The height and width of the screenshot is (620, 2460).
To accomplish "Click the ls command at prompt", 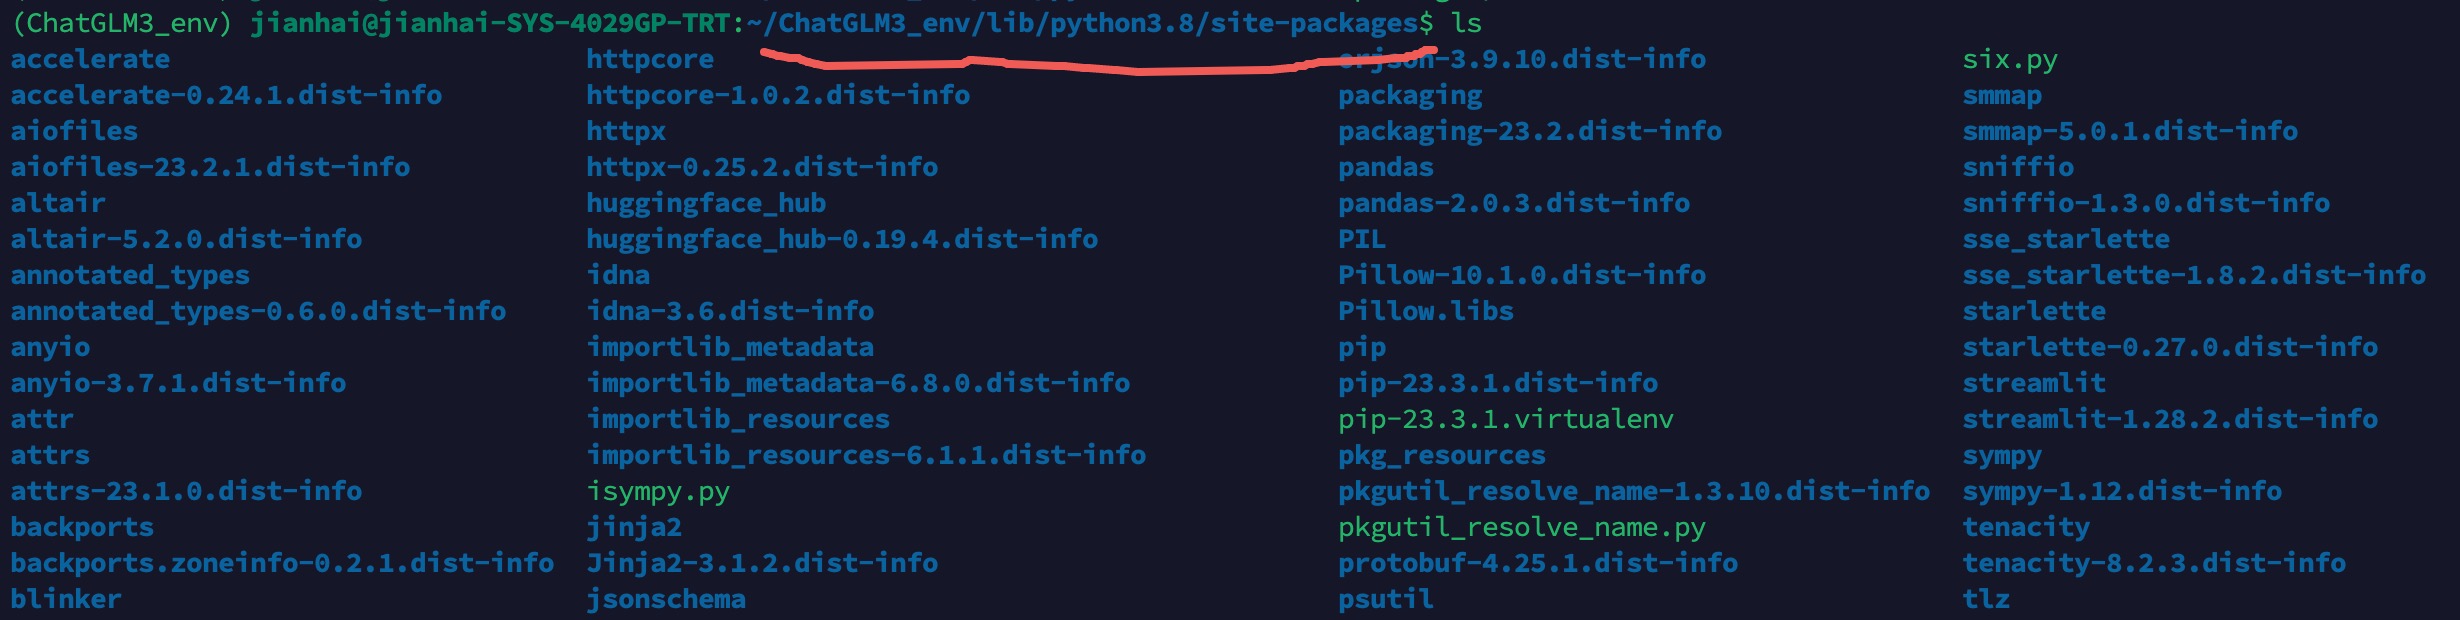I will coord(1466,23).
